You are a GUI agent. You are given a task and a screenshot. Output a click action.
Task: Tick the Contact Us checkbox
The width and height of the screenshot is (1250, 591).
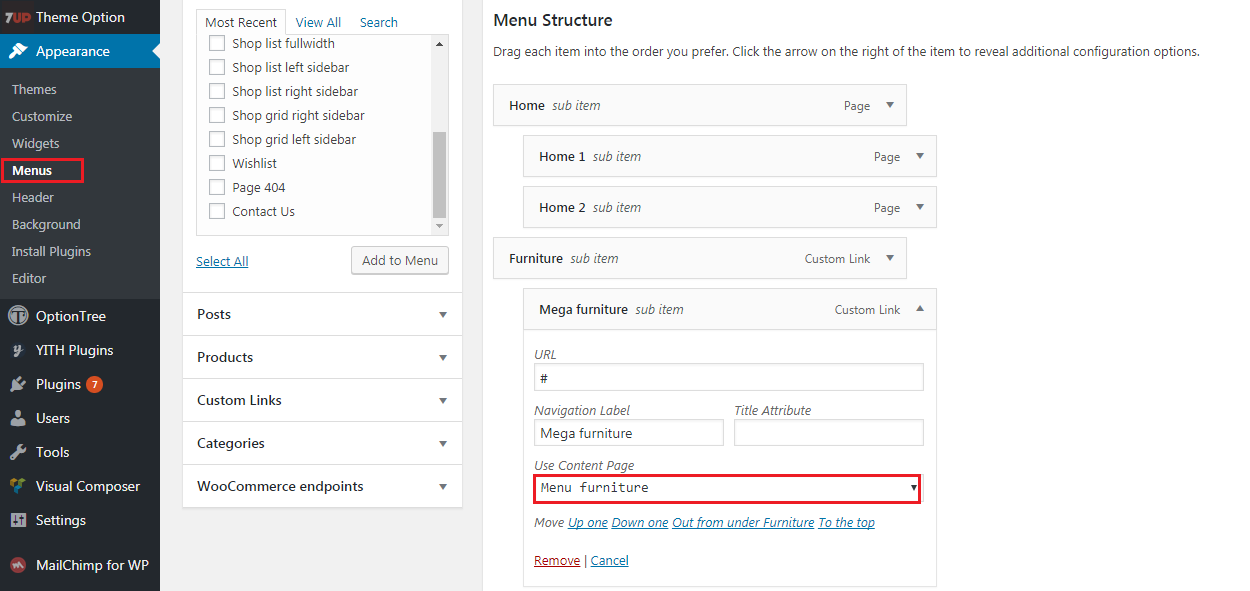[x=217, y=211]
